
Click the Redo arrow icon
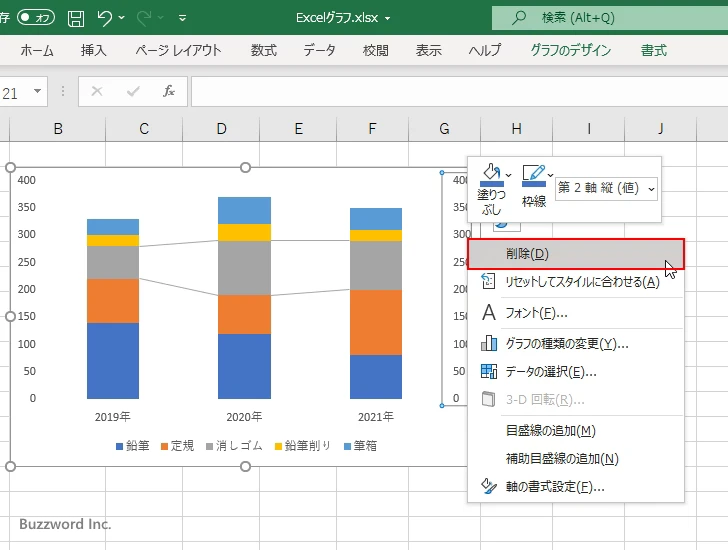144,18
